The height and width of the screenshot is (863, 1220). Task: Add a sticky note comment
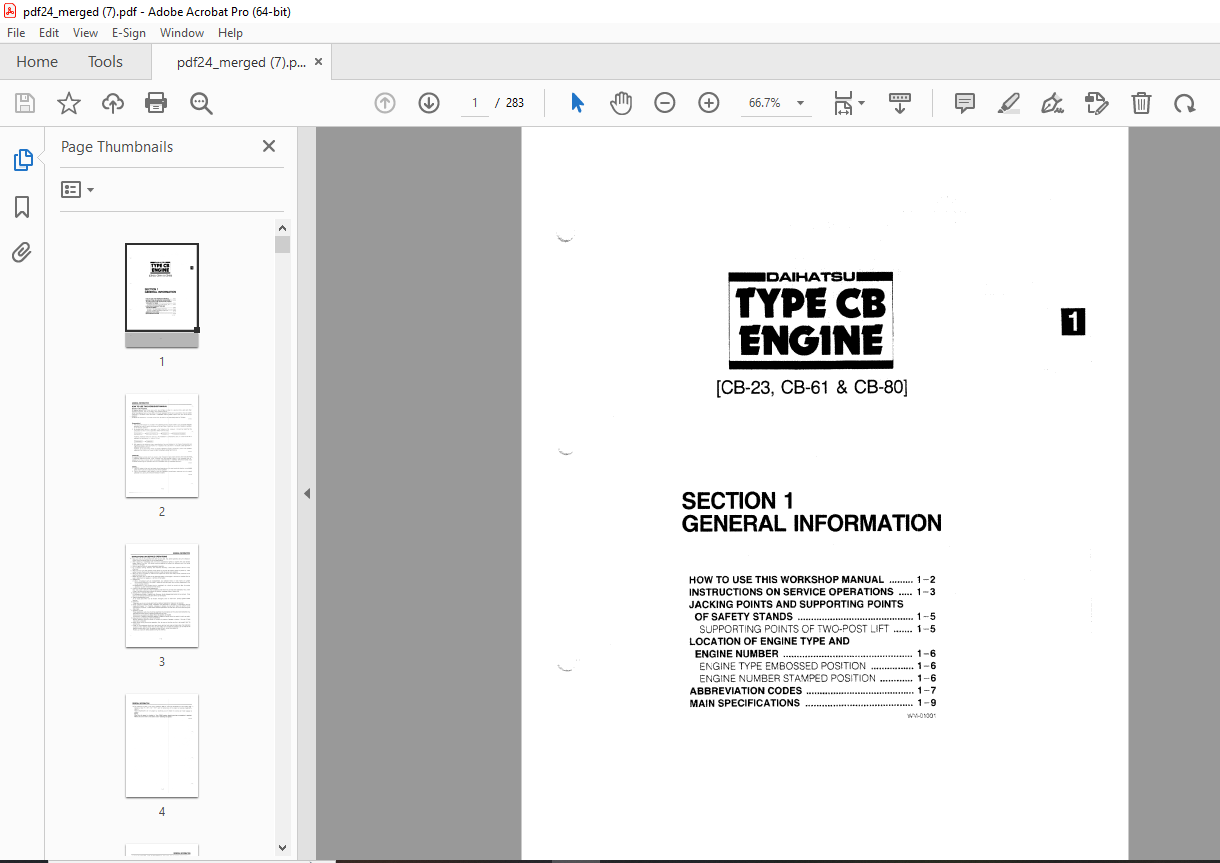(965, 103)
